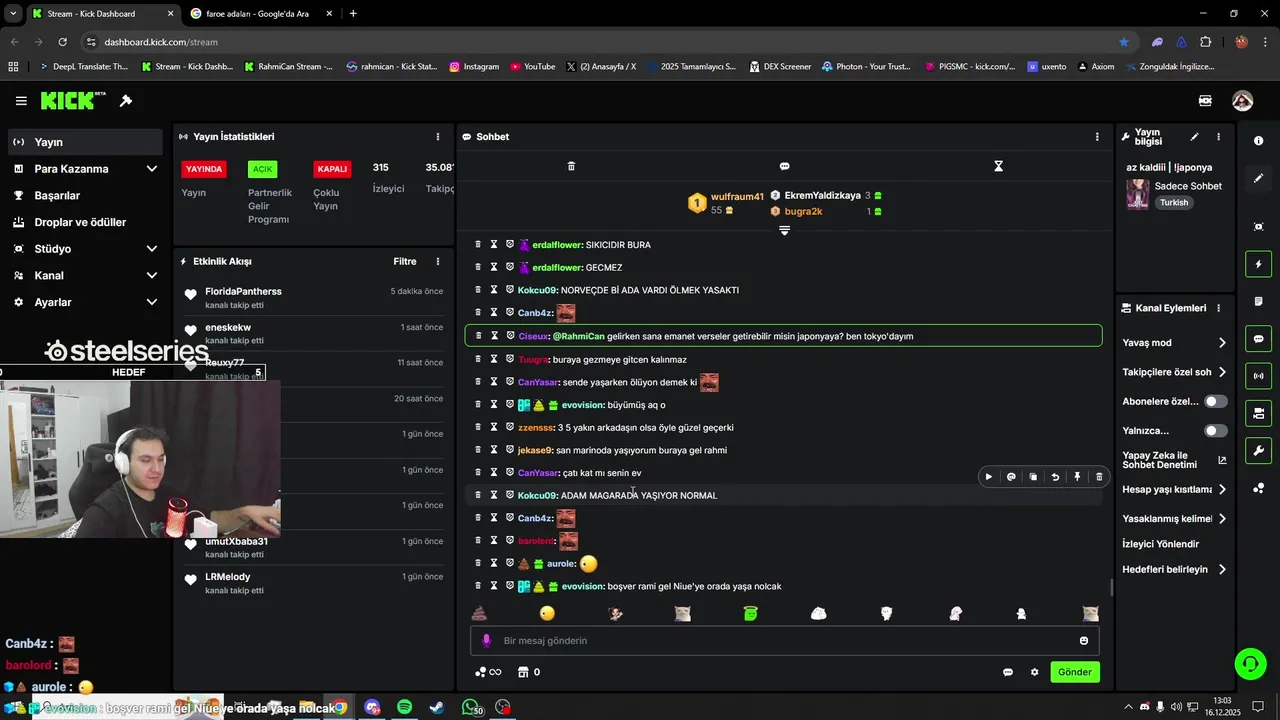Open chat settings gear icon
This screenshot has height=720, width=1280.
[1034, 672]
